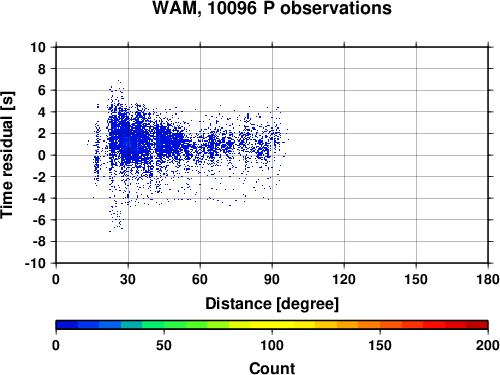500x375 pixels.
Task: Click the Time residual [s] axis label
Action: tap(7, 155)
